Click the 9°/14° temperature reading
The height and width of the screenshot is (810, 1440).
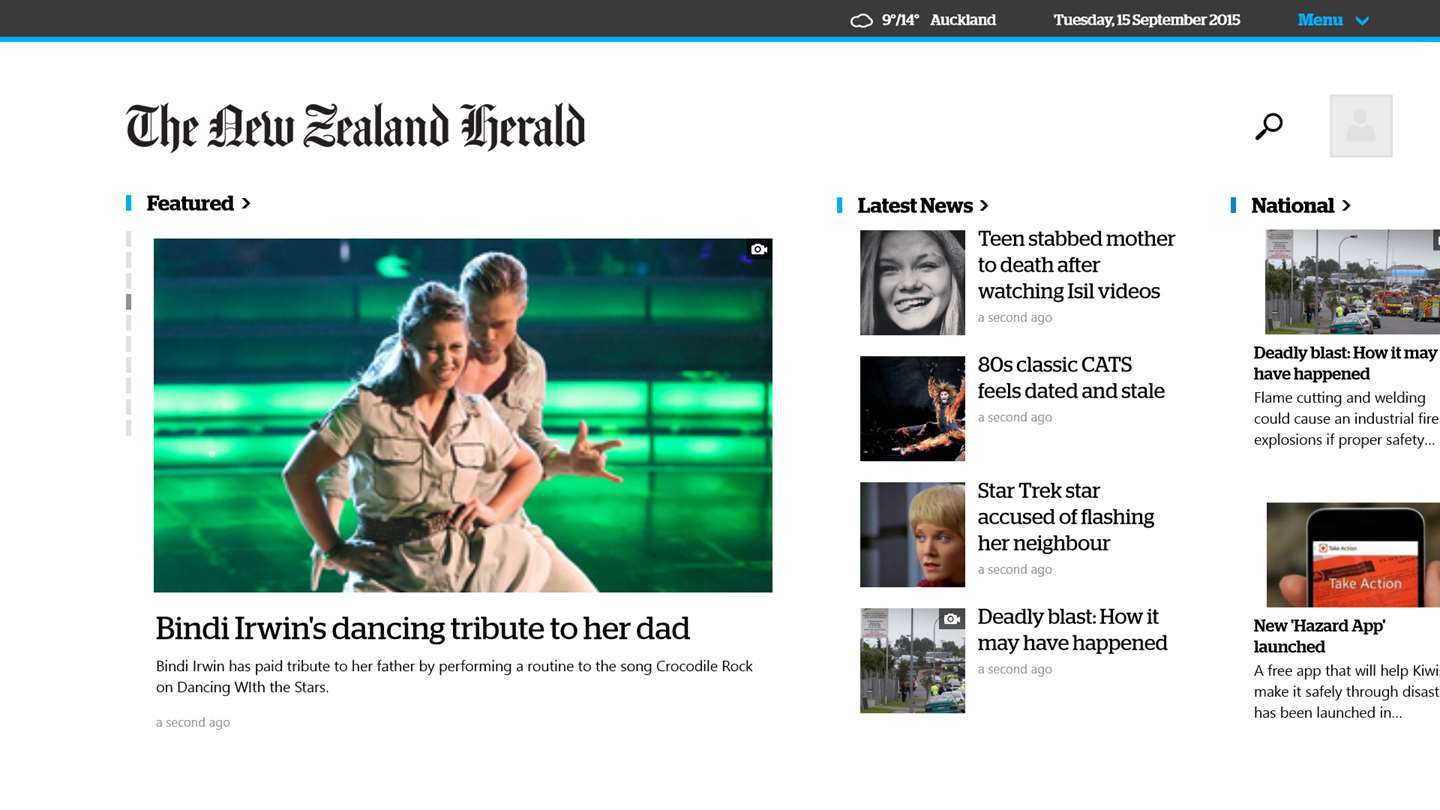(x=900, y=20)
